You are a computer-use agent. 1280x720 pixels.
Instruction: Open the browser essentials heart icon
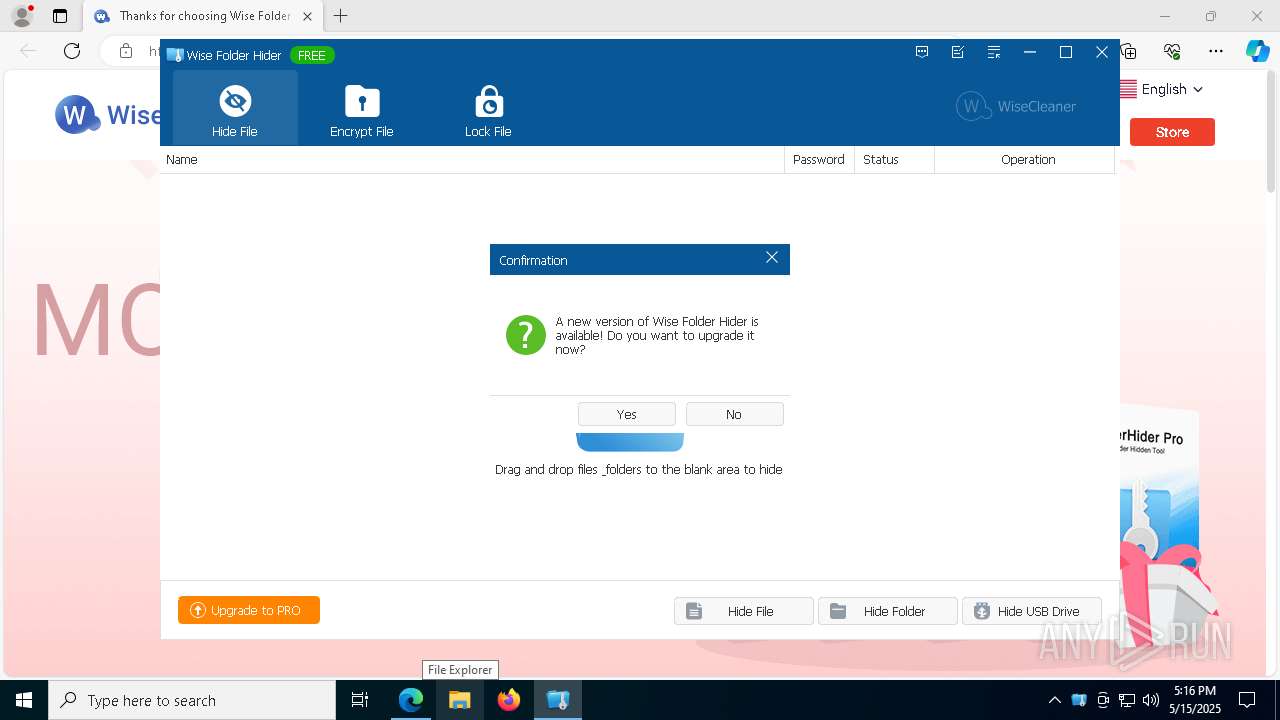point(1172,51)
